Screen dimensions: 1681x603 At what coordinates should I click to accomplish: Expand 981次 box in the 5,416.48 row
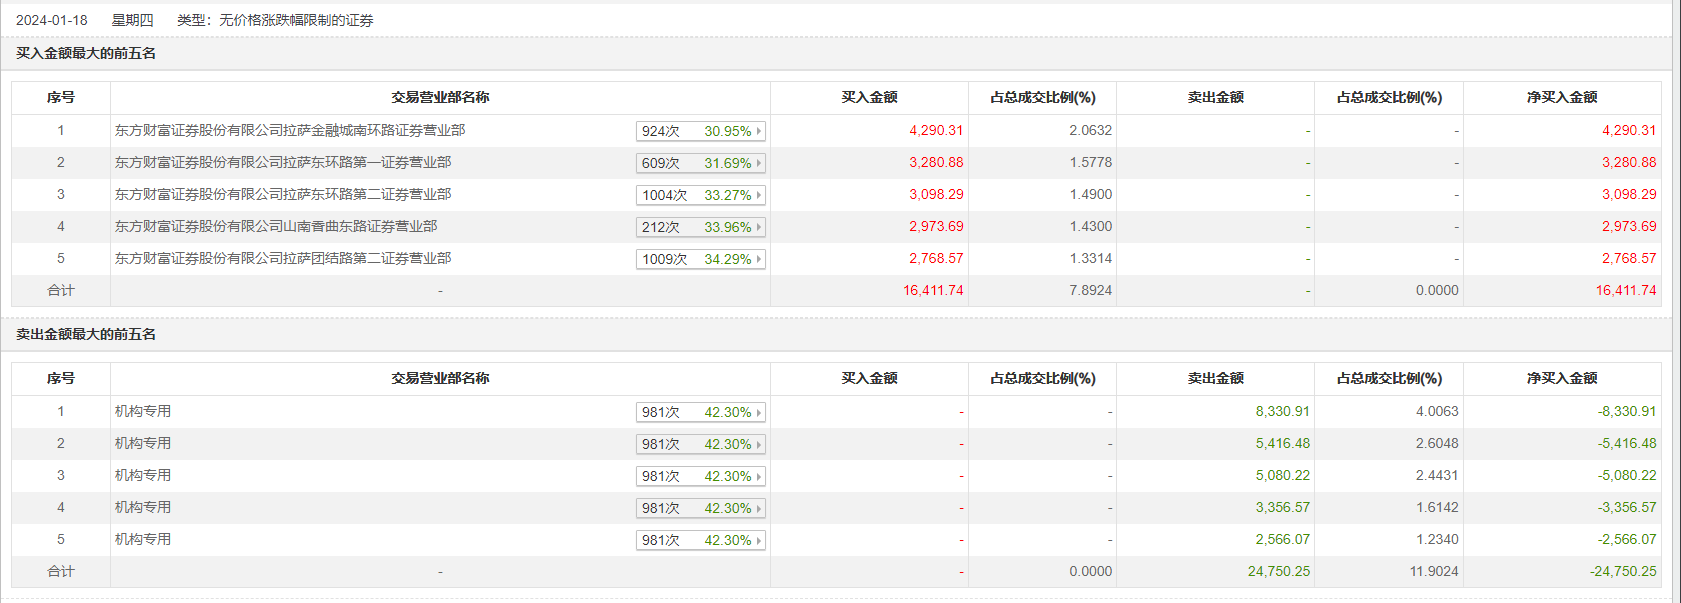tap(701, 444)
